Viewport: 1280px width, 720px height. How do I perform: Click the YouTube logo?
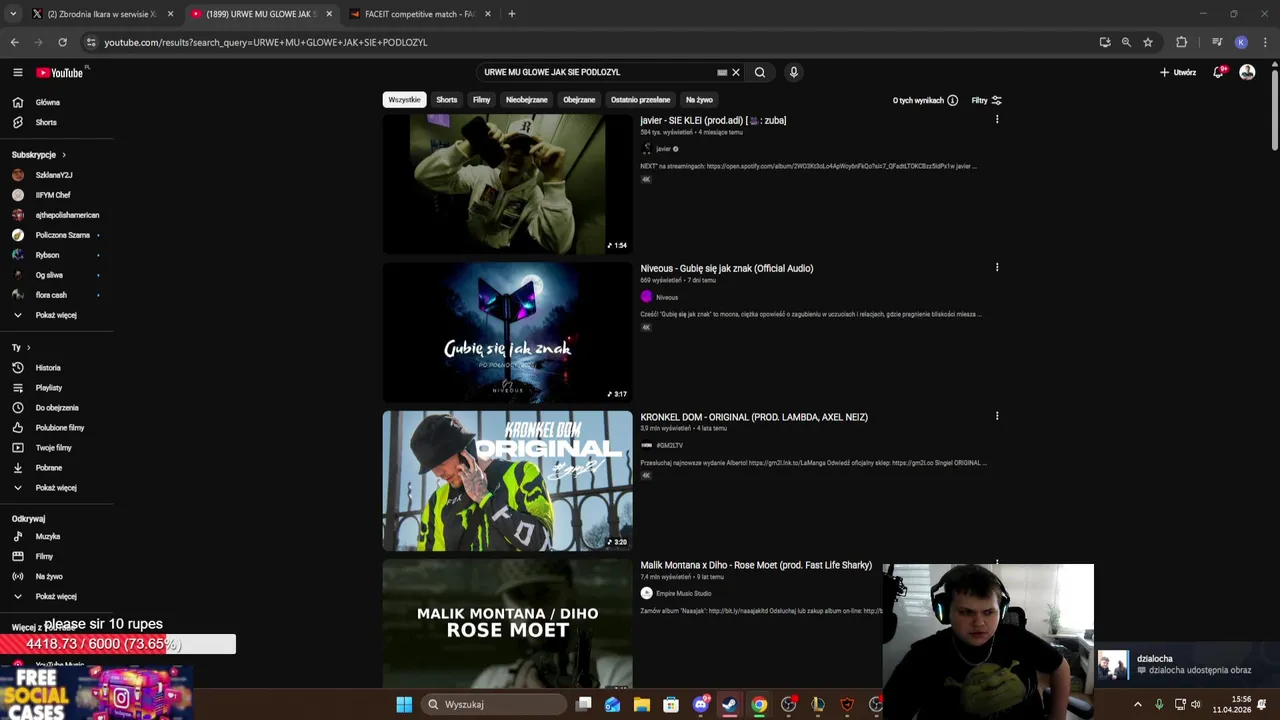tap(60, 72)
